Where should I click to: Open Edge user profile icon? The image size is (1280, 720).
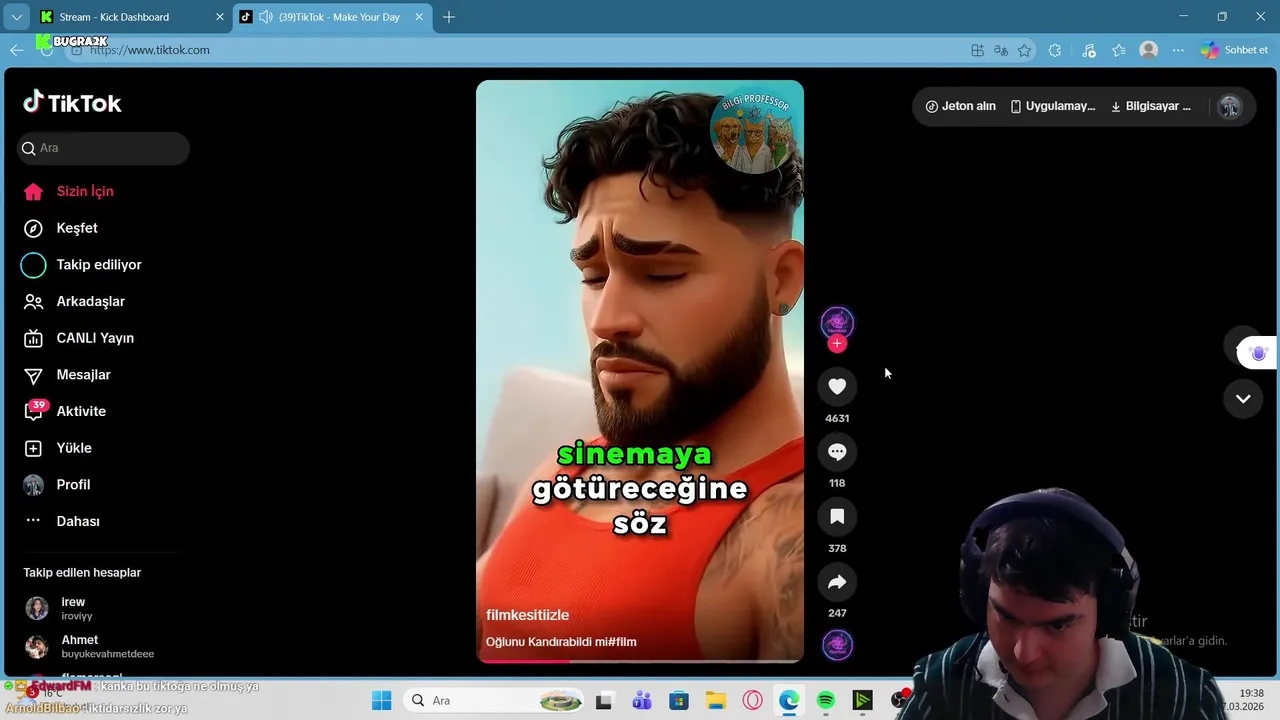(x=1149, y=50)
